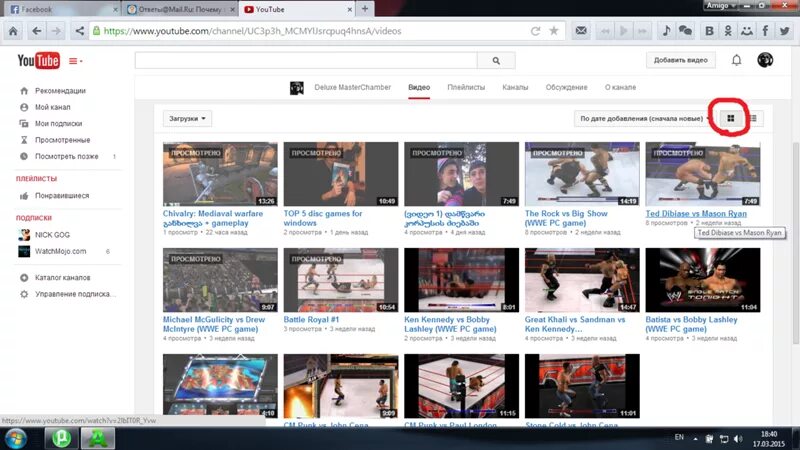Bookmark page with the star icon

(x=554, y=31)
